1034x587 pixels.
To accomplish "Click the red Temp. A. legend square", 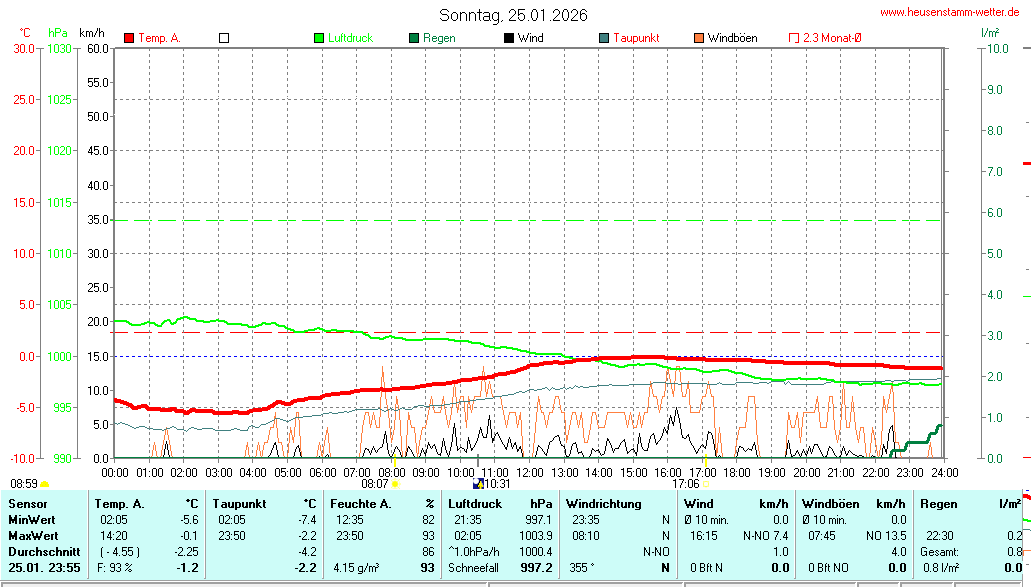I will click(129, 38).
